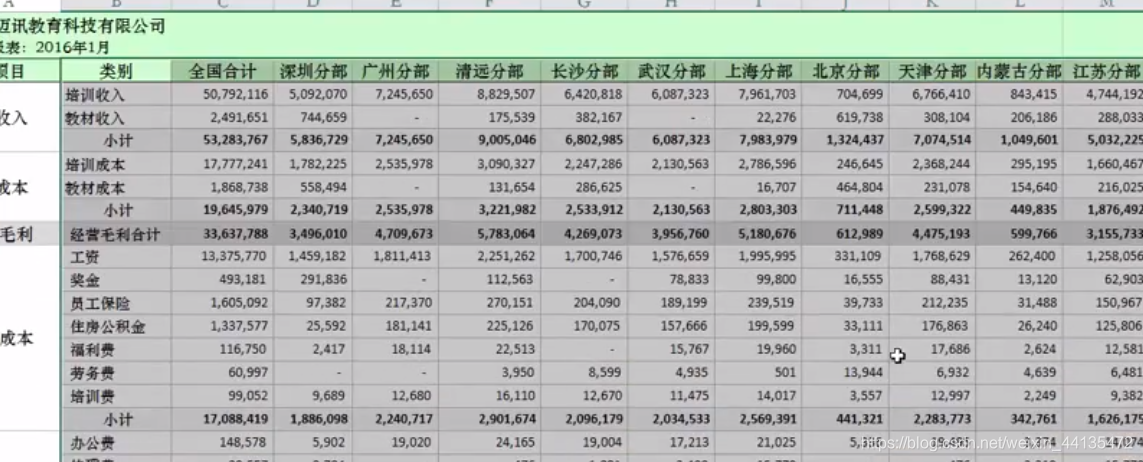Select the salary cell 13,375,770
This screenshot has height=462, width=1143.
coord(222,257)
